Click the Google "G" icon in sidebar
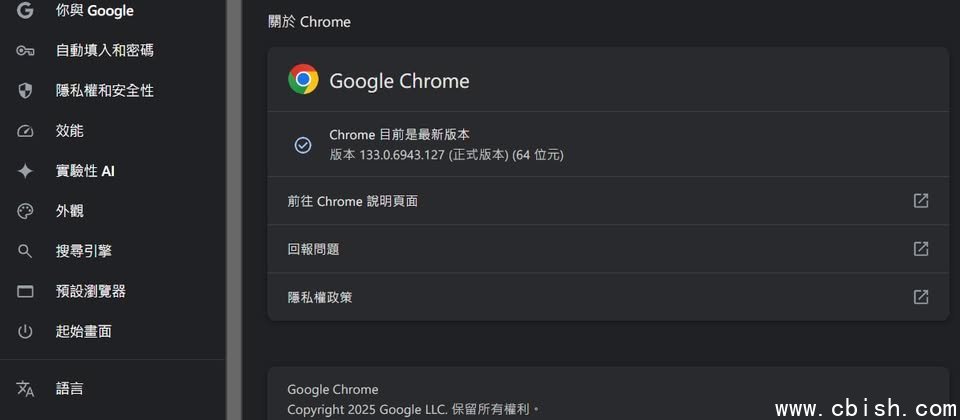The height and width of the screenshot is (420, 960). click(x=26, y=11)
